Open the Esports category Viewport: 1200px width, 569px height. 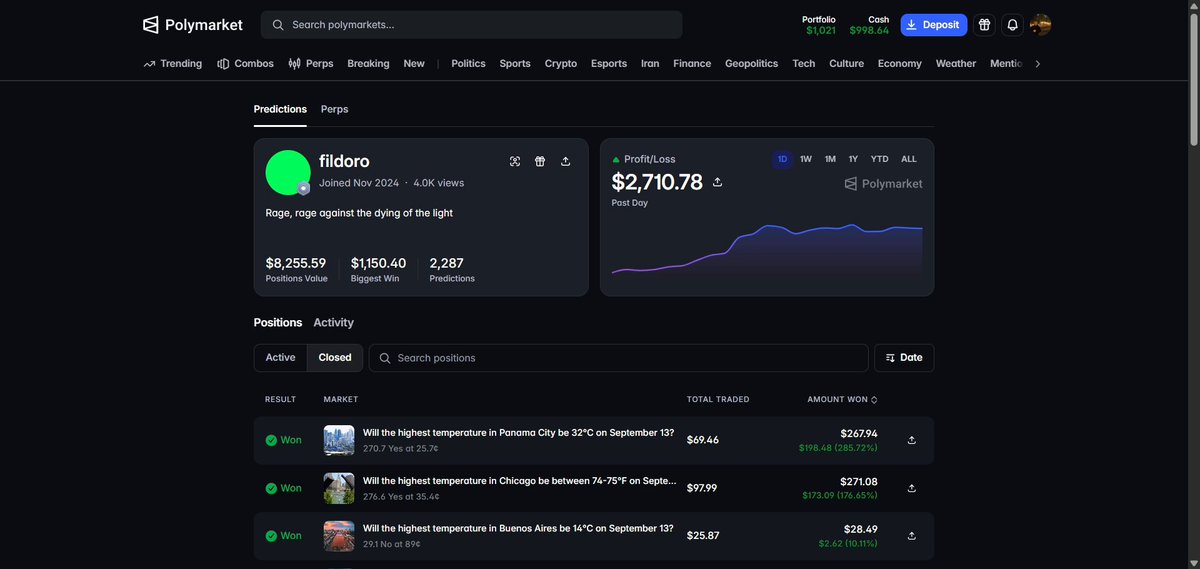point(609,63)
